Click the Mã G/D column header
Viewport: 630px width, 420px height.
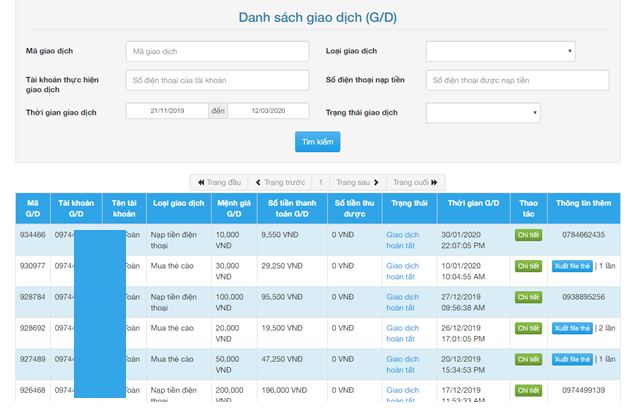(33, 208)
